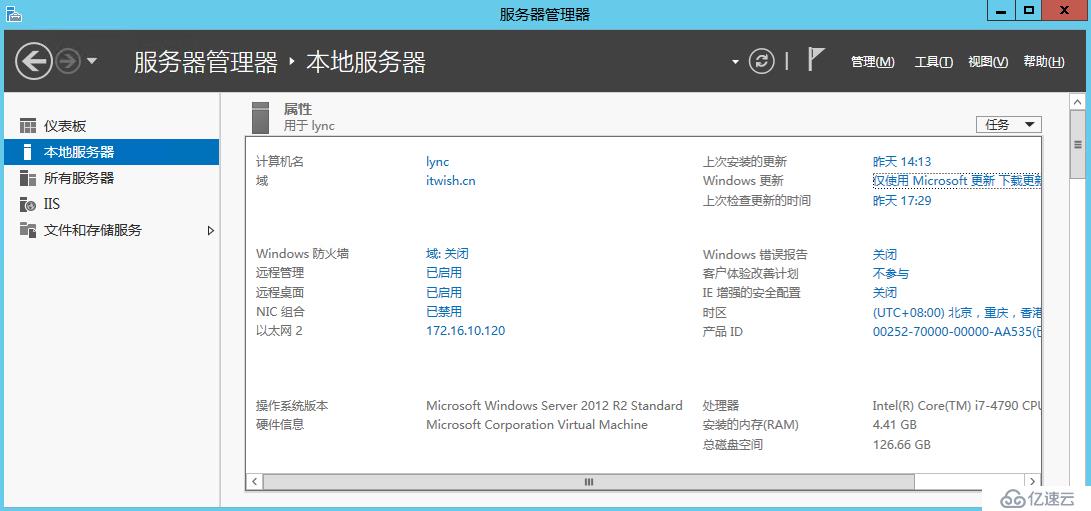Click the text Microsoft Corporation Virtual Machine
Image resolution: width=1091 pixels, height=511 pixels.
[x=536, y=425]
